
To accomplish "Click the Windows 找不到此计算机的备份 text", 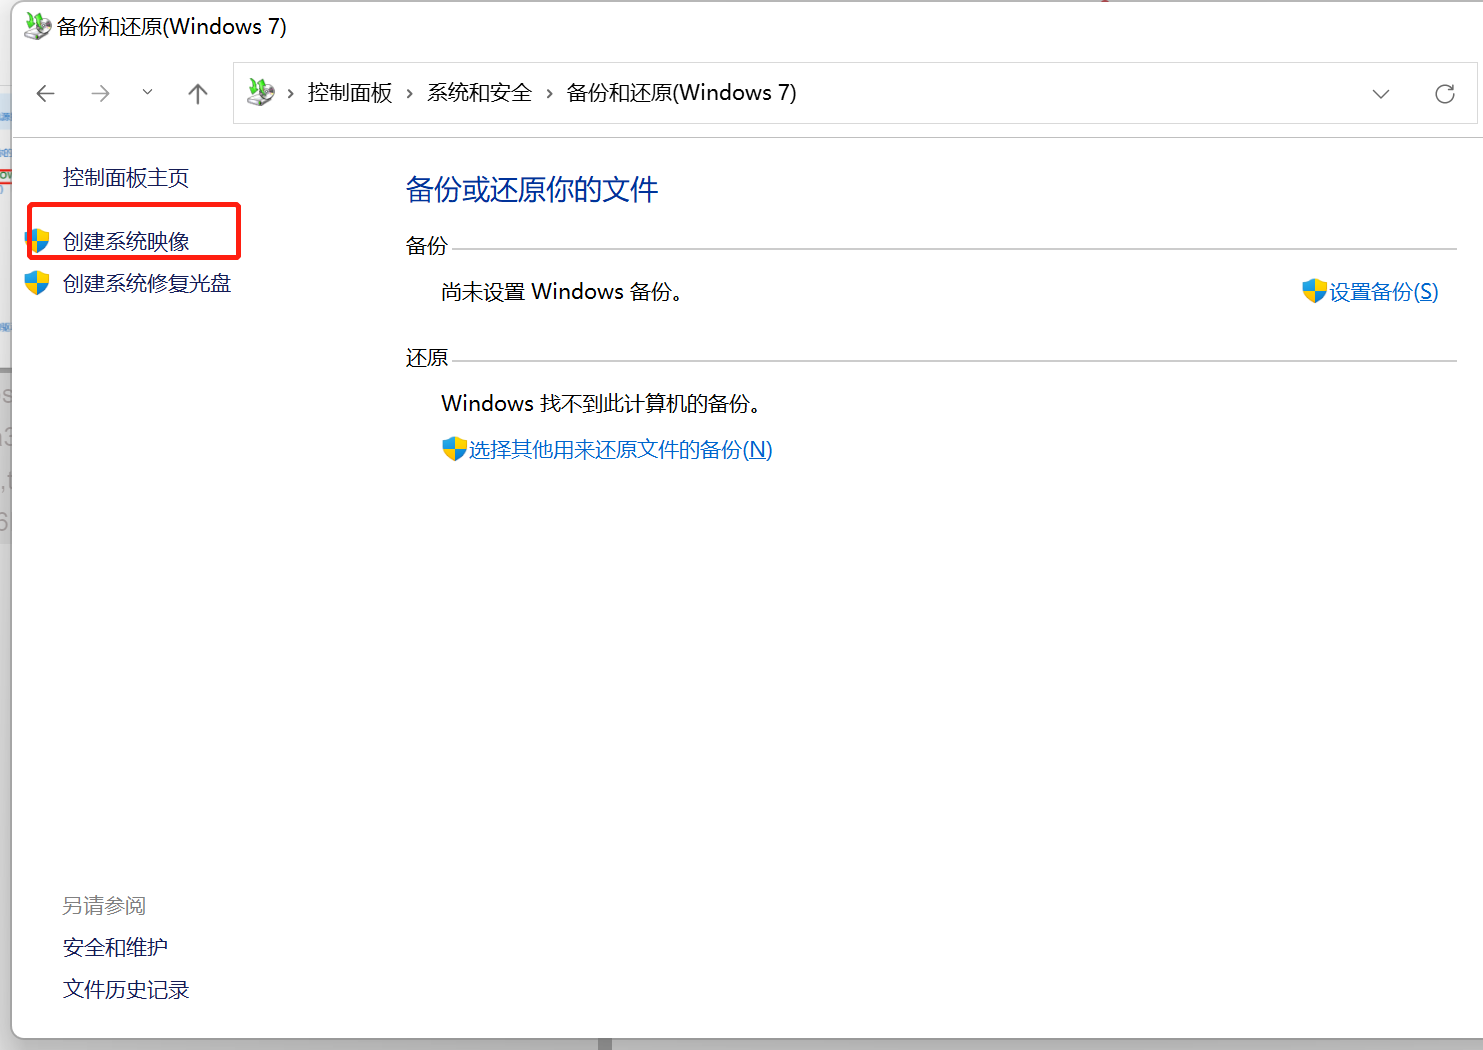I will pos(601,404).
